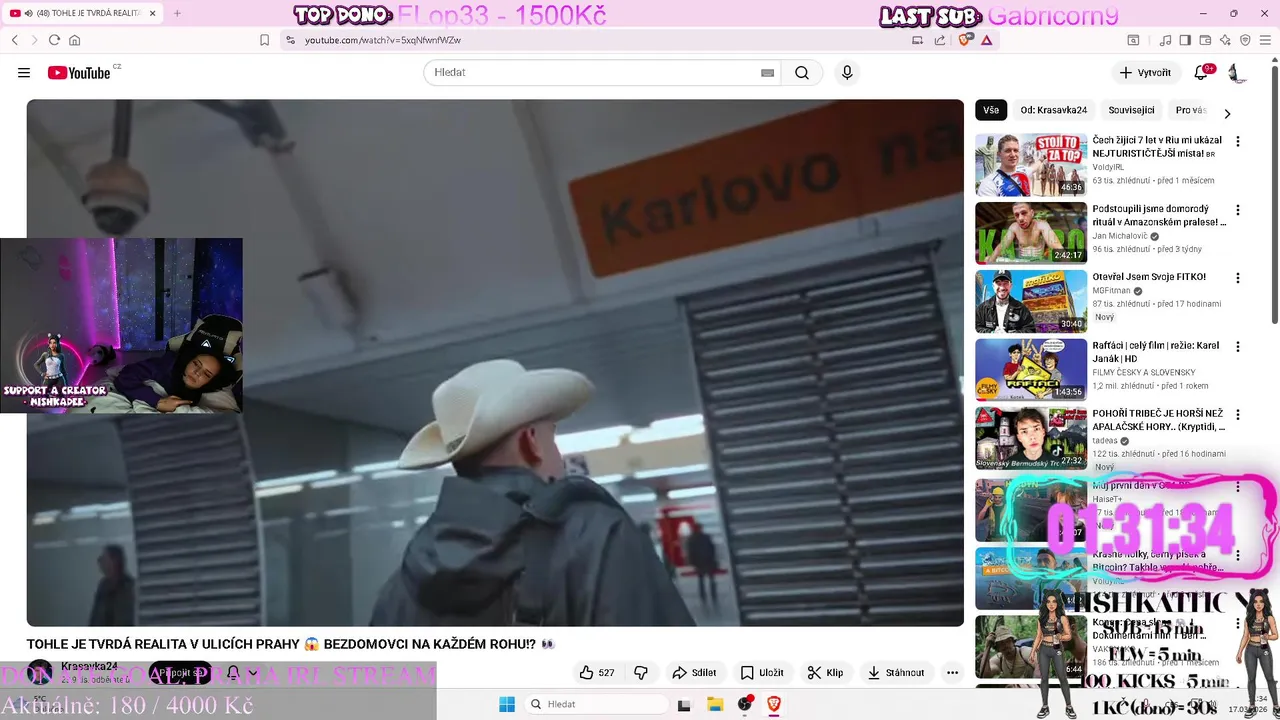Open the account avatar menu
1280x720 pixels.
pos(1236,73)
